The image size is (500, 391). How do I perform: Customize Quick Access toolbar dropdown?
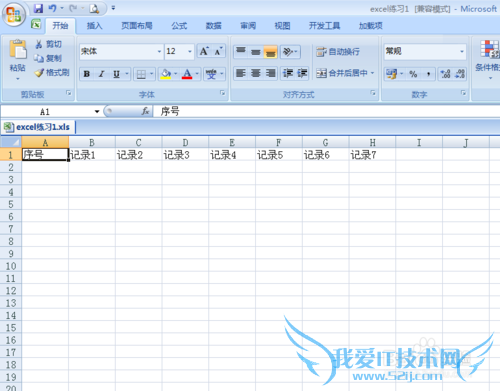(113, 8)
